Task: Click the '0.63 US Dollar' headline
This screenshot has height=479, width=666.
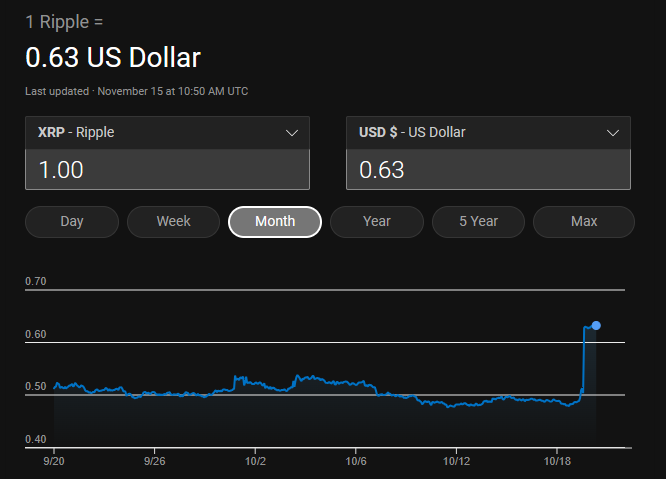Action: pyautogui.click(x=113, y=57)
